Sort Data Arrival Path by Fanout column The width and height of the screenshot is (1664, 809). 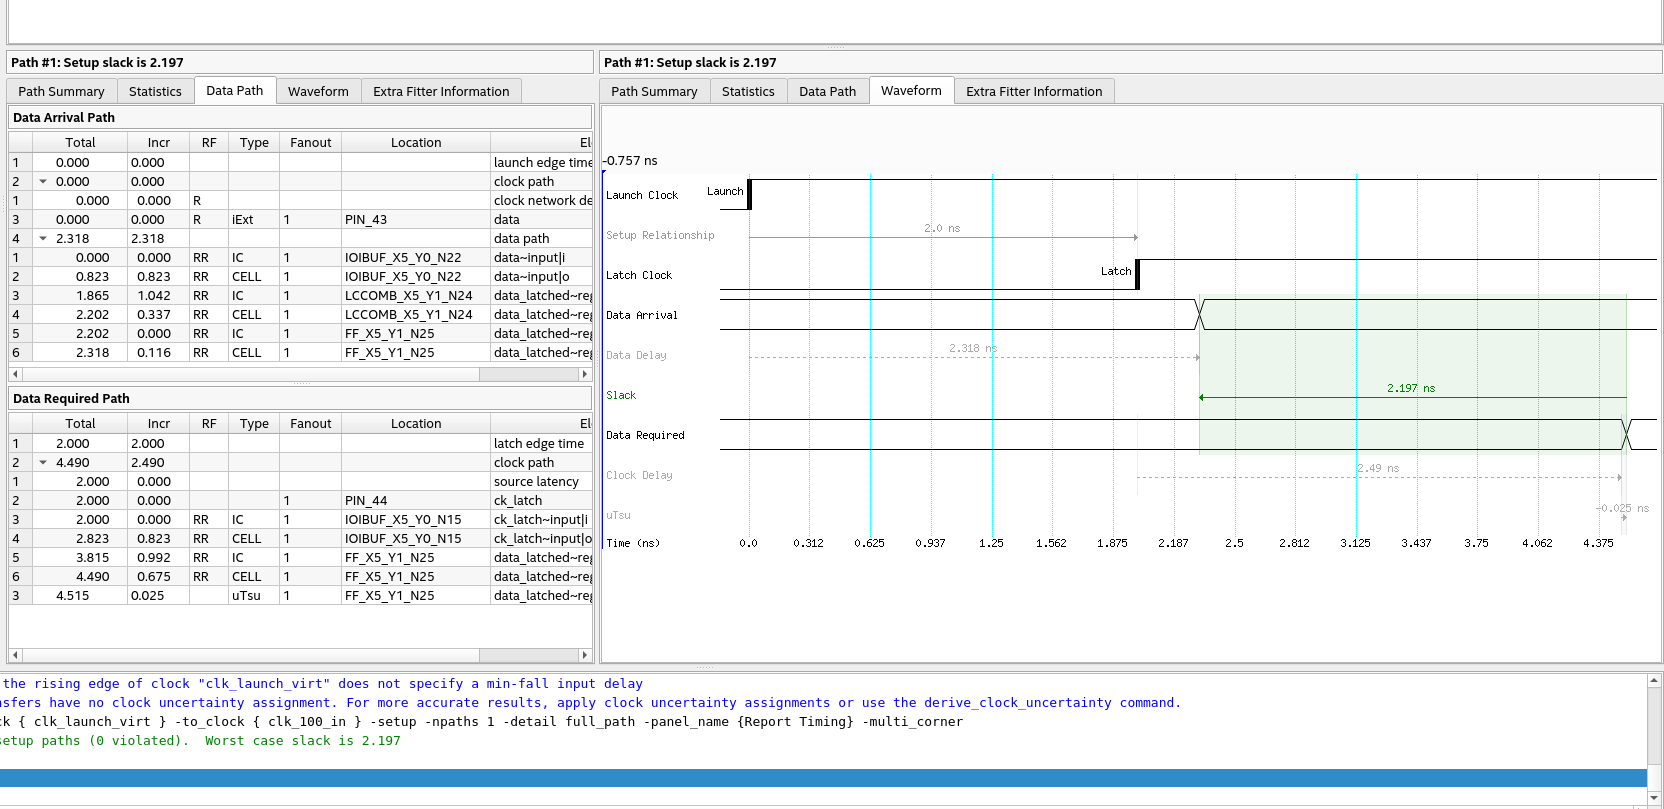[x=310, y=143]
